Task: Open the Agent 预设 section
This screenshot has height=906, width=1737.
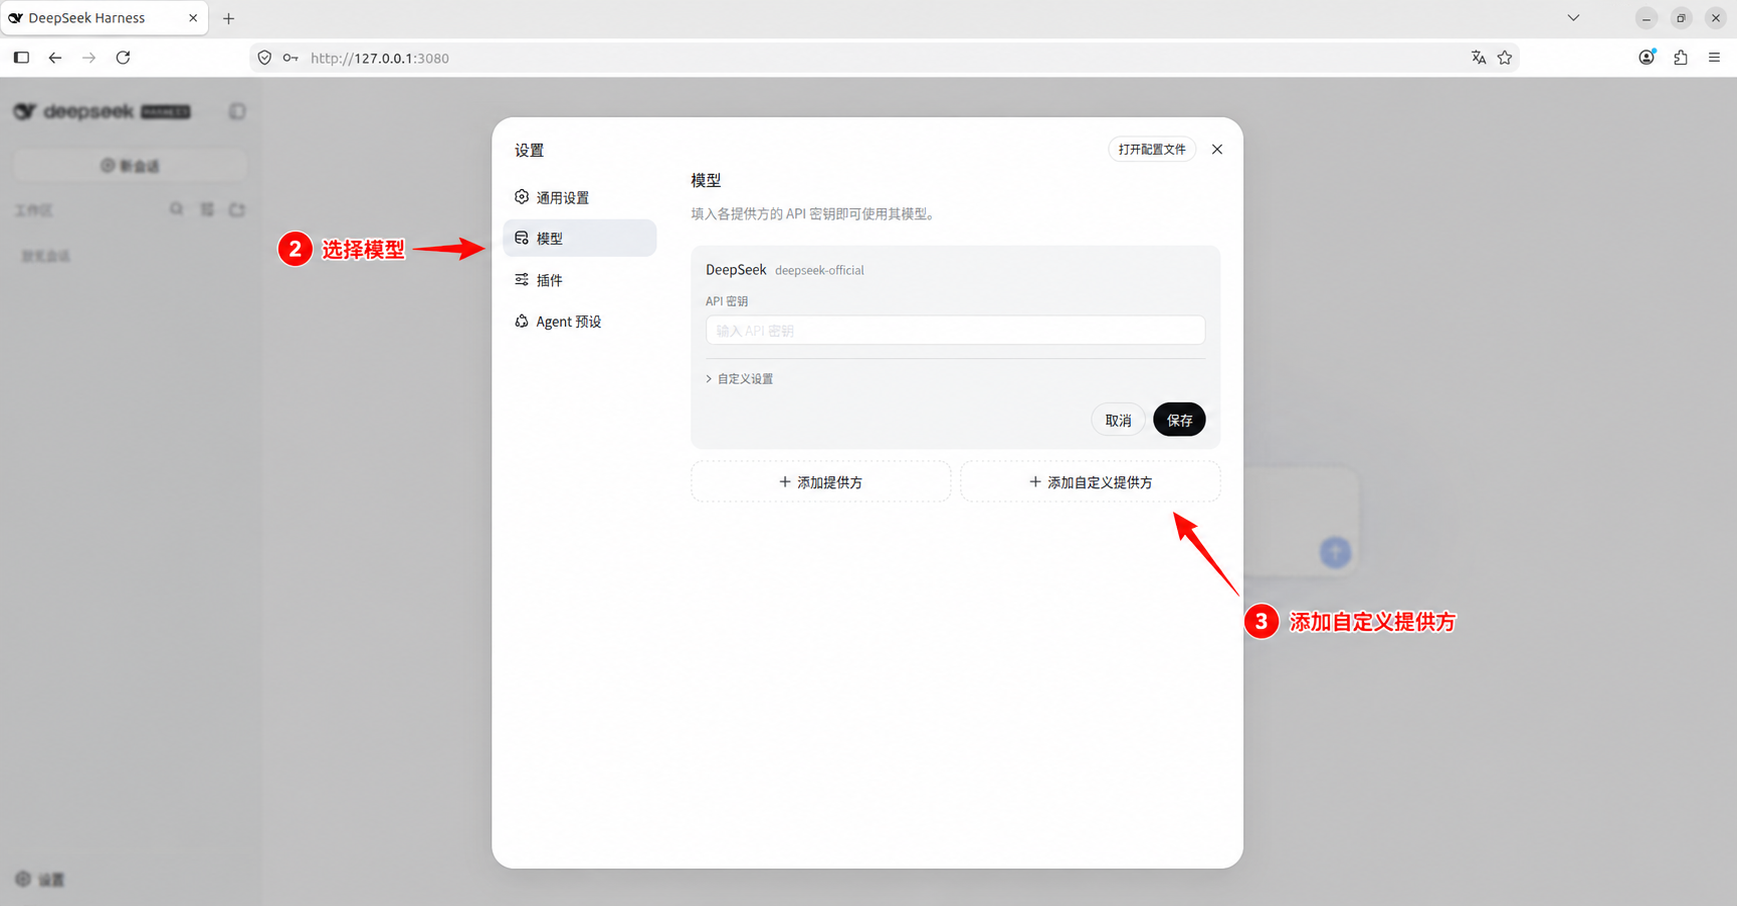Action: coord(579,321)
